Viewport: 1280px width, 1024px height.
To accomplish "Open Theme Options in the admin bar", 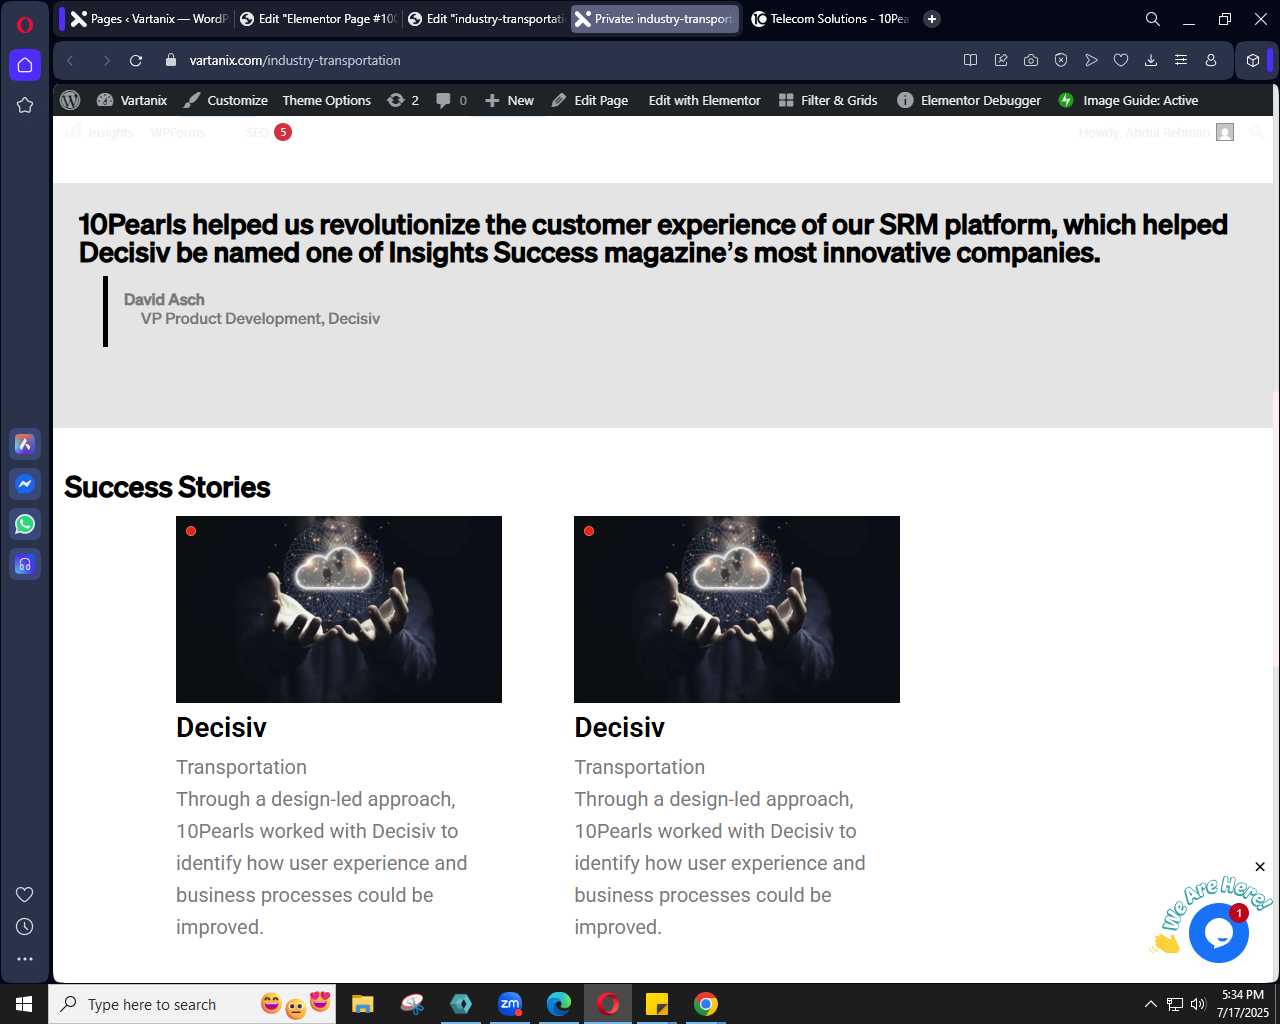I will point(326,100).
